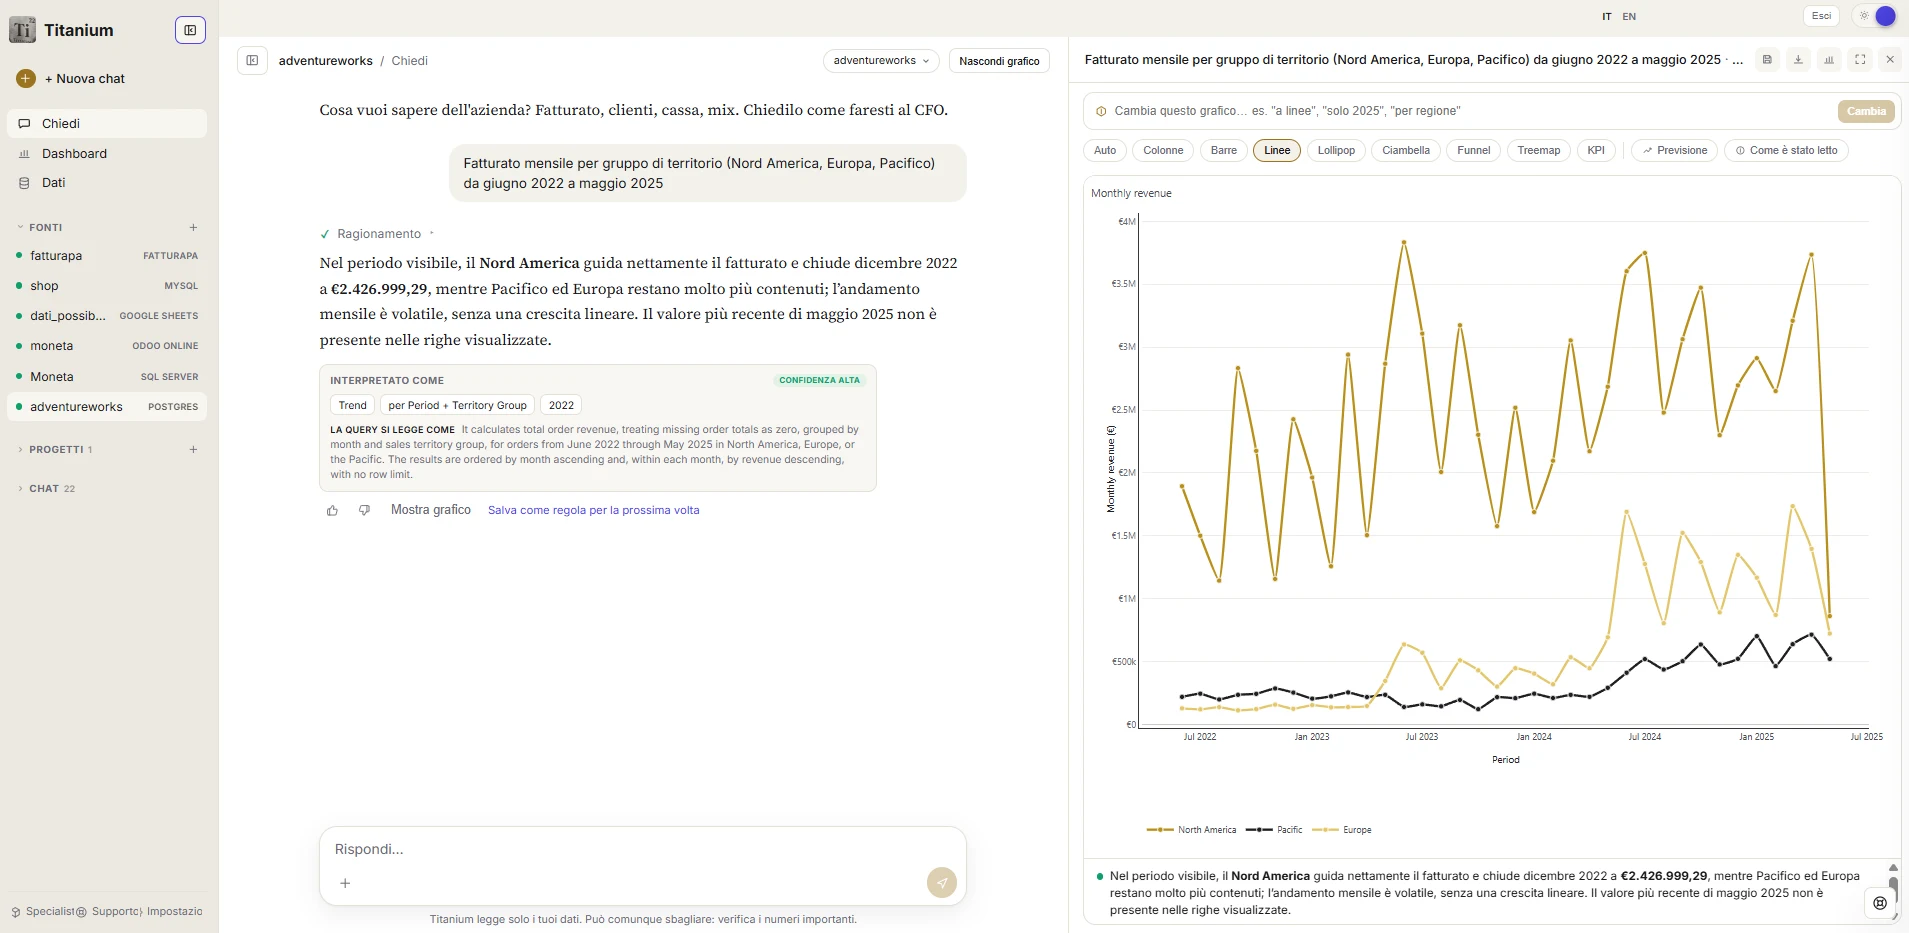
Task: Open the Chiedi menu item
Action: [x=107, y=124]
